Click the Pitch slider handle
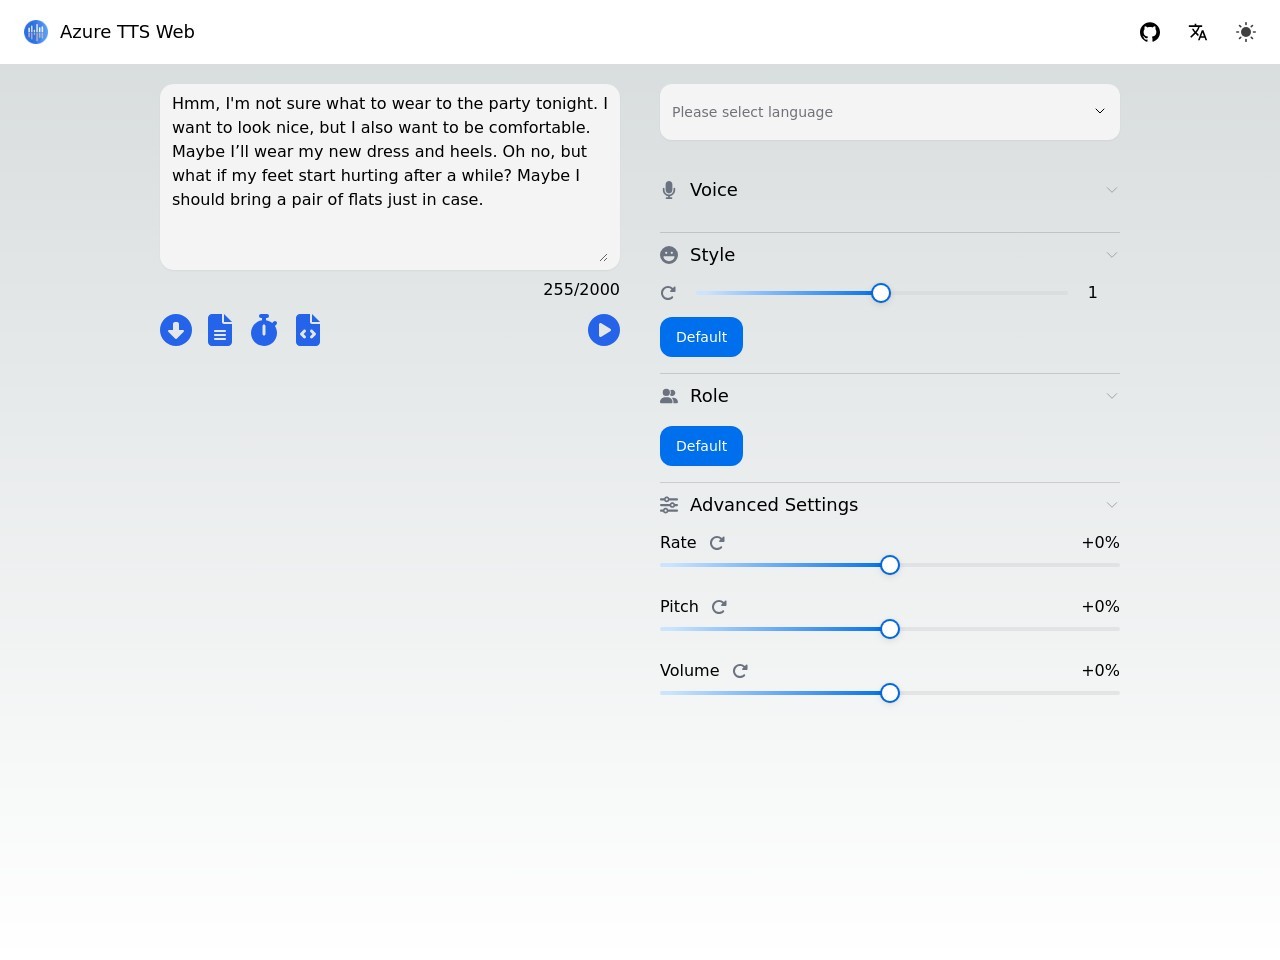Image resolution: width=1280 pixels, height=960 pixels. click(890, 629)
